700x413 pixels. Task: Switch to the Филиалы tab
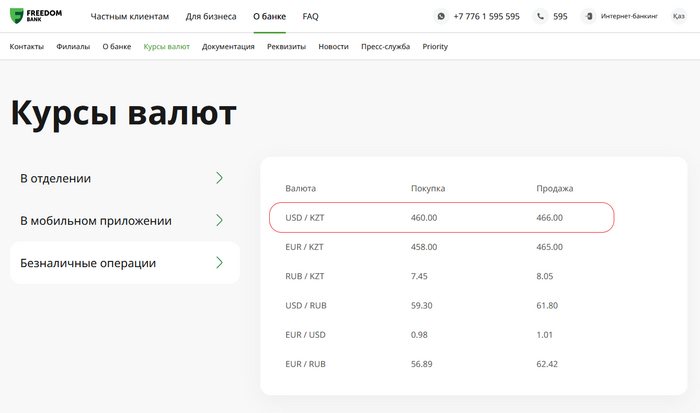[x=73, y=47]
